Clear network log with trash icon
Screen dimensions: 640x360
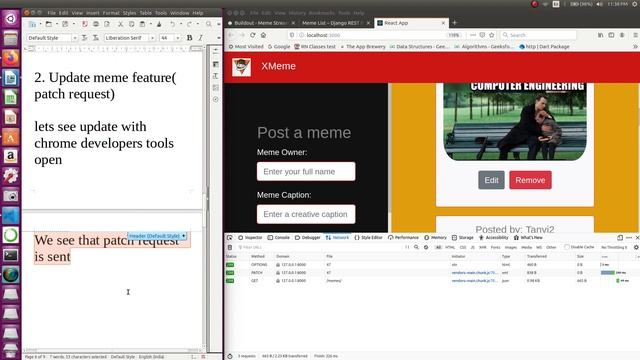pos(230,247)
